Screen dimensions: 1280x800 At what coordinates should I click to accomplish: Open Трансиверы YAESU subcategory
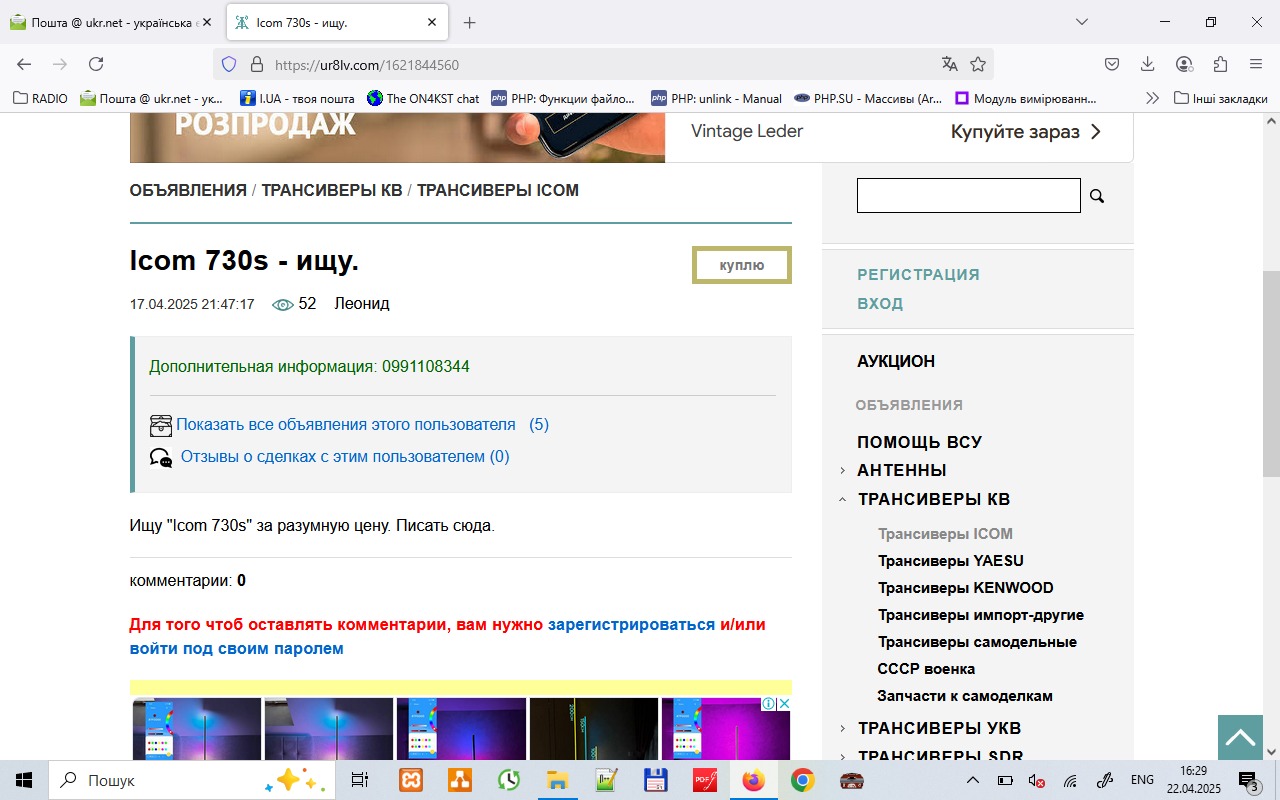951,561
